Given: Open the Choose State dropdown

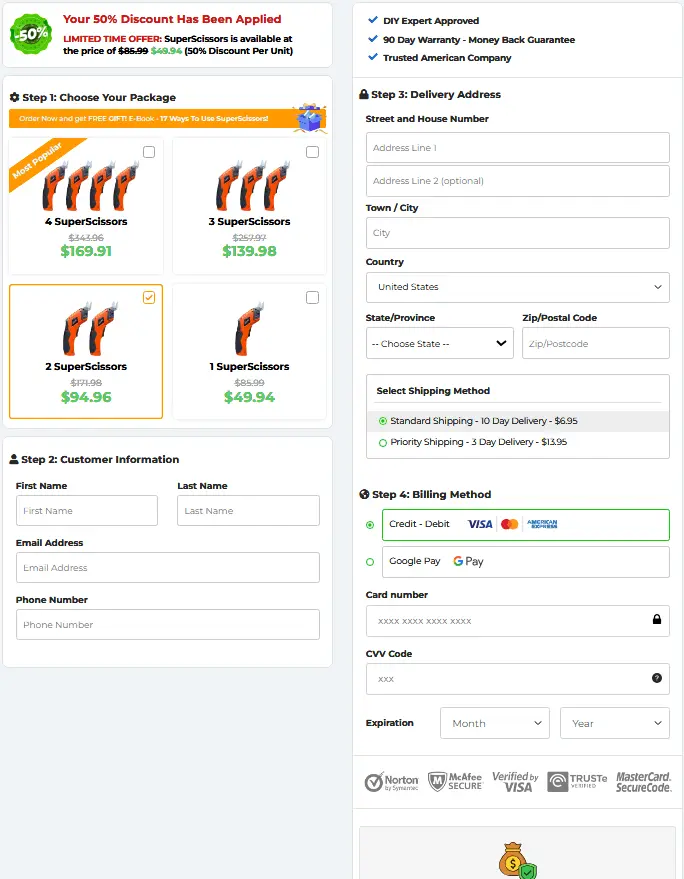Looking at the screenshot, I should click(x=440, y=343).
